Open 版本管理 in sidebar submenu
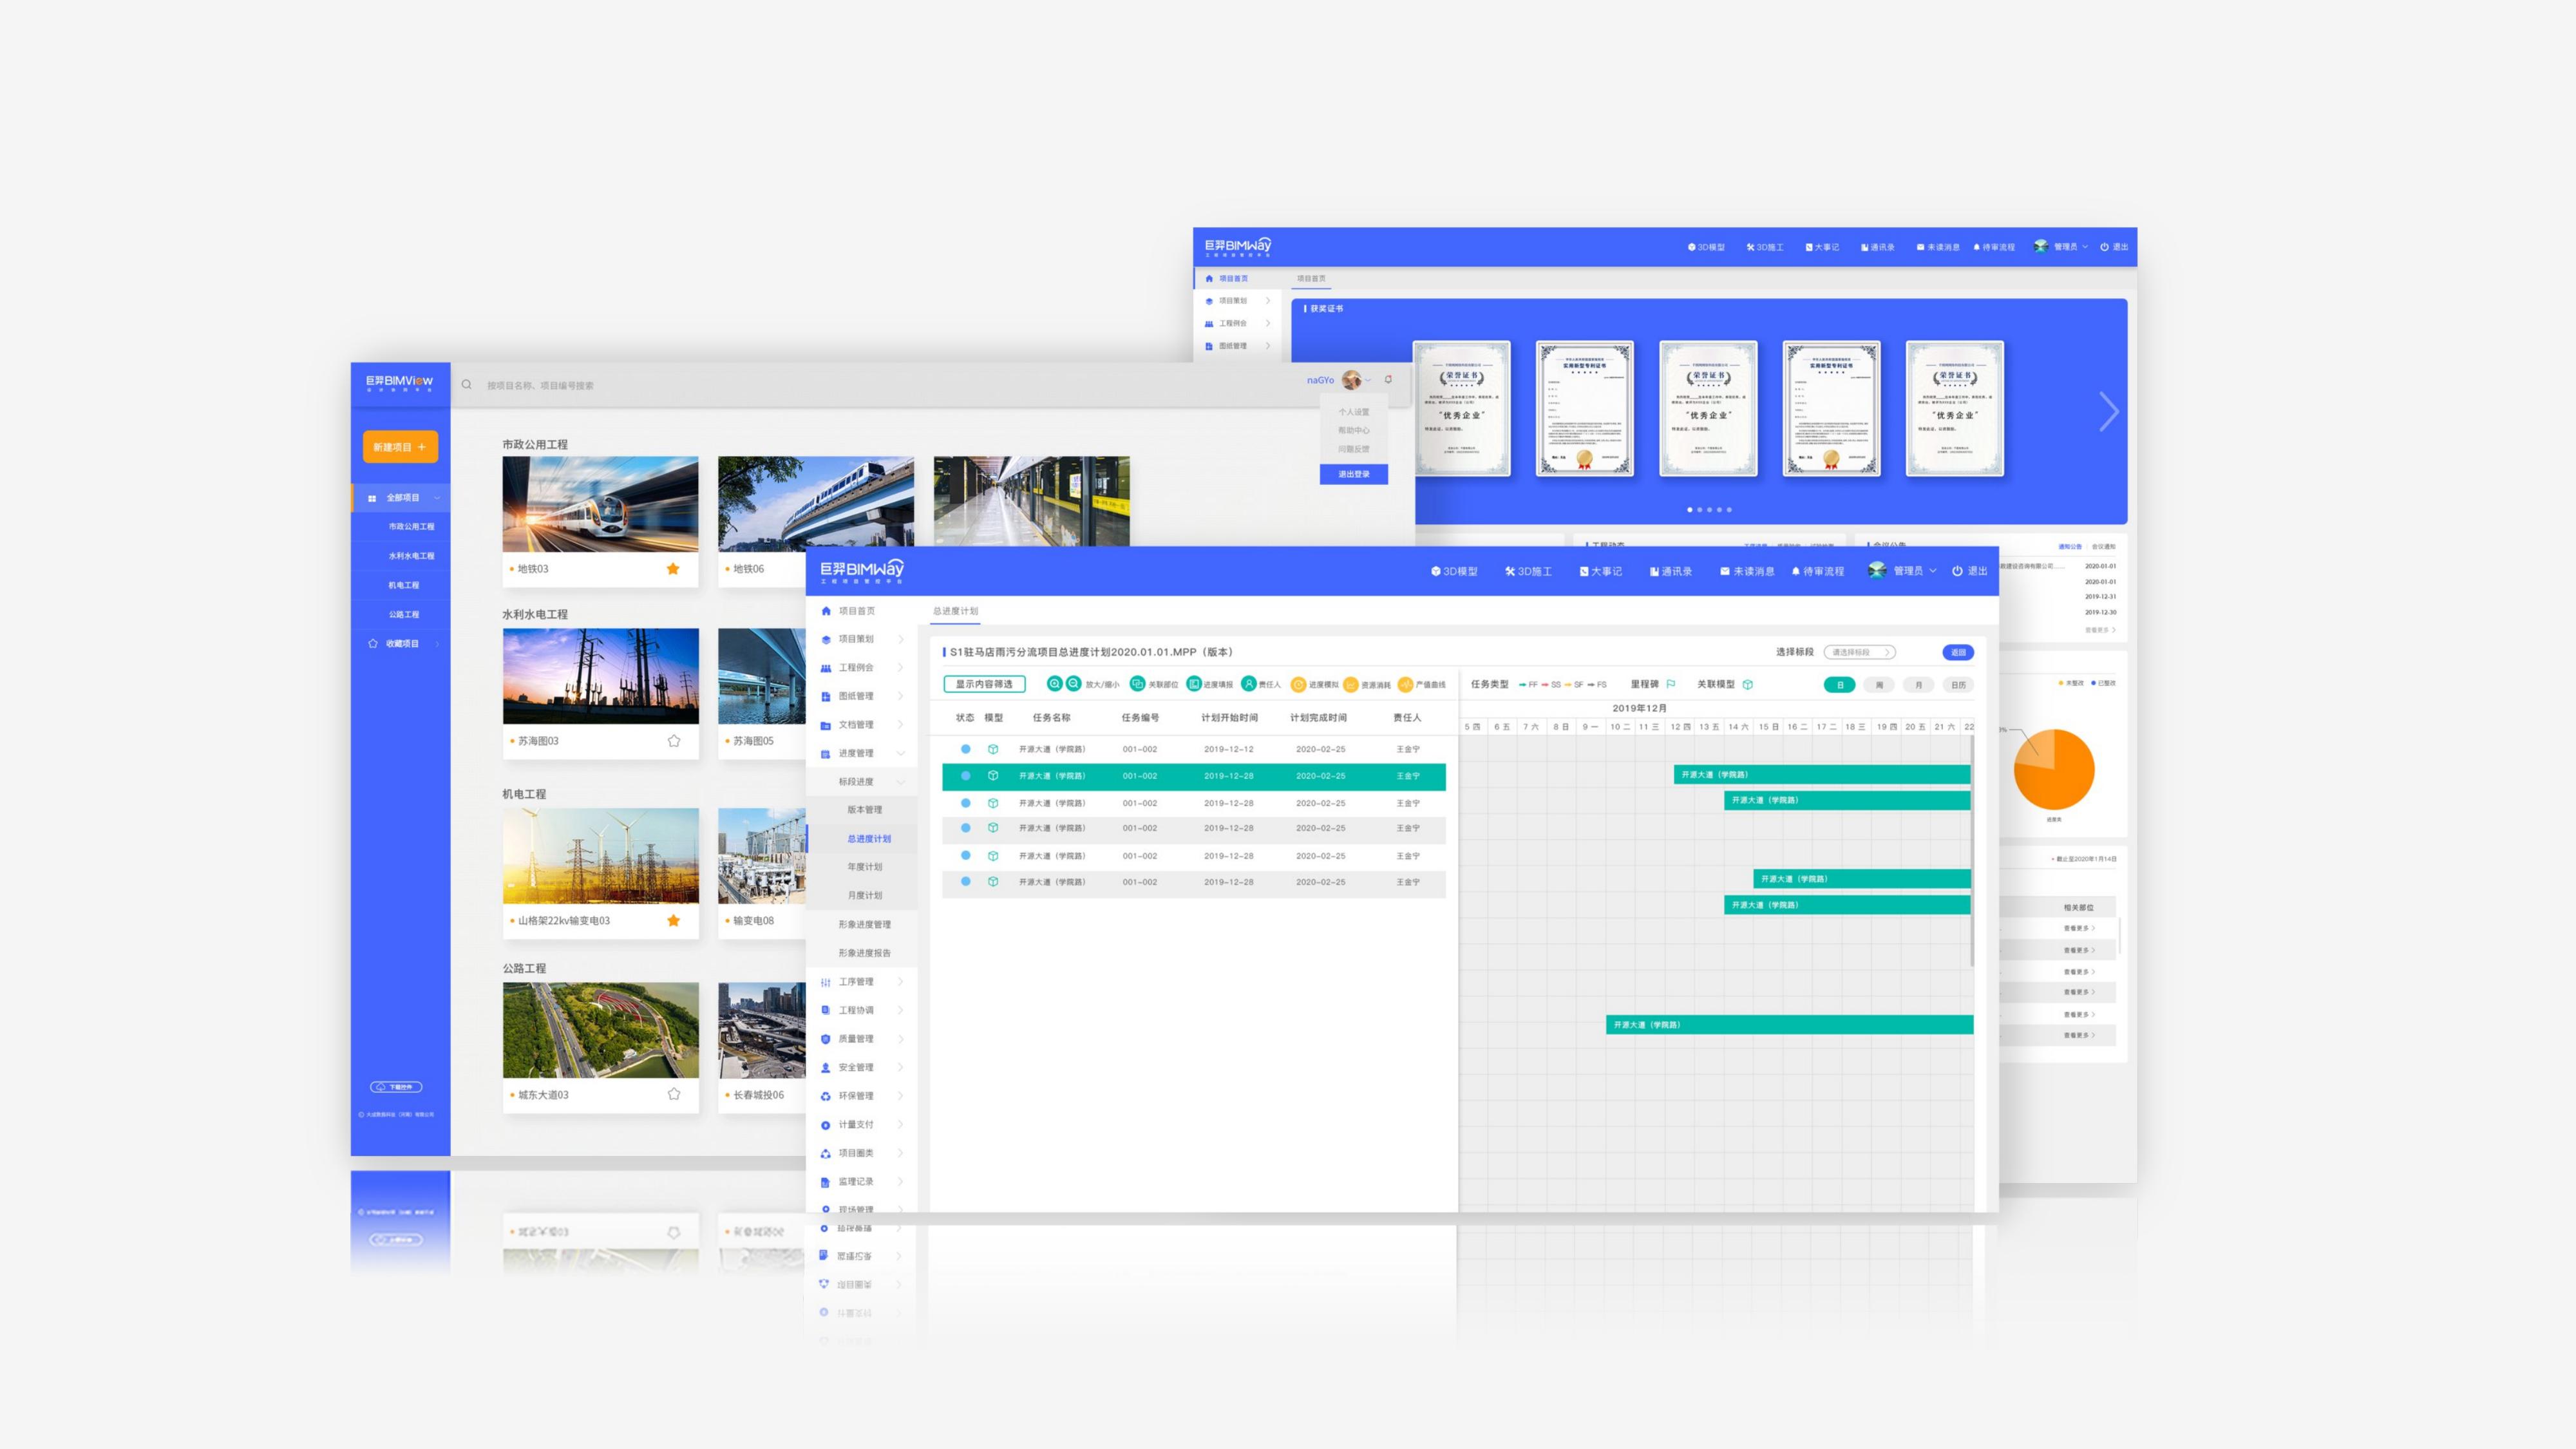The image size is (2576, 1449). click(x=864, y=810)
